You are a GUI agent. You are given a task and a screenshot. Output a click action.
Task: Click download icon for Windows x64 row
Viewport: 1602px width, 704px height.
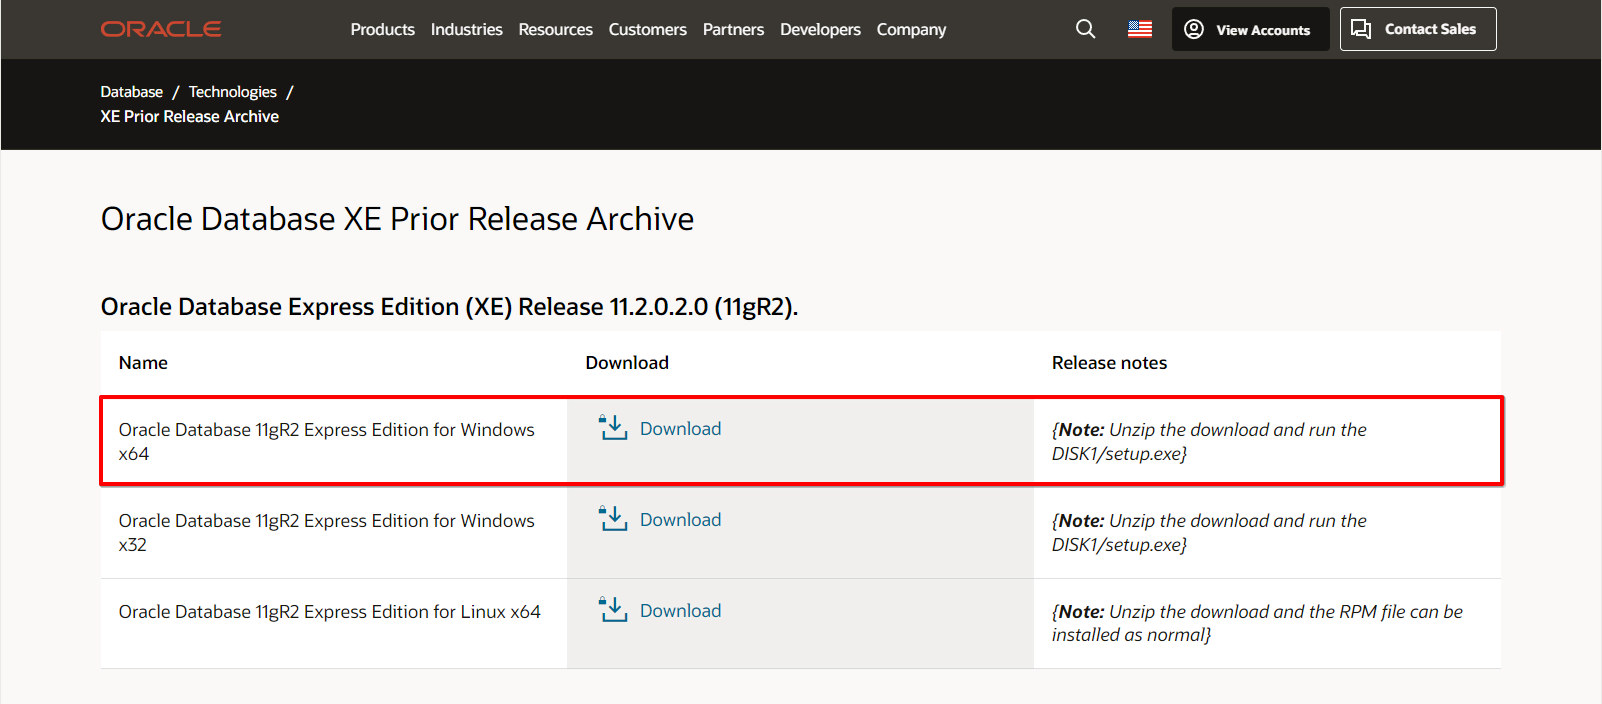point(613,428)
